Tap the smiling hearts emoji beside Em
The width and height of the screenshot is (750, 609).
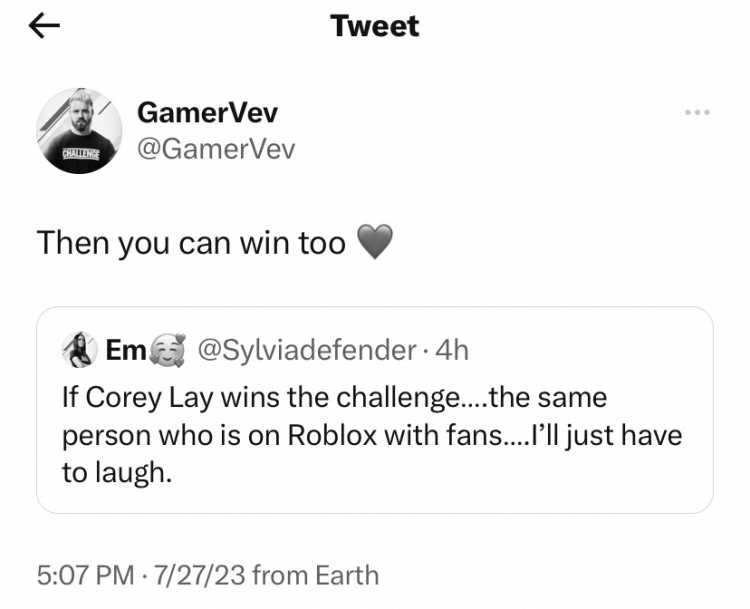point(167,350)
